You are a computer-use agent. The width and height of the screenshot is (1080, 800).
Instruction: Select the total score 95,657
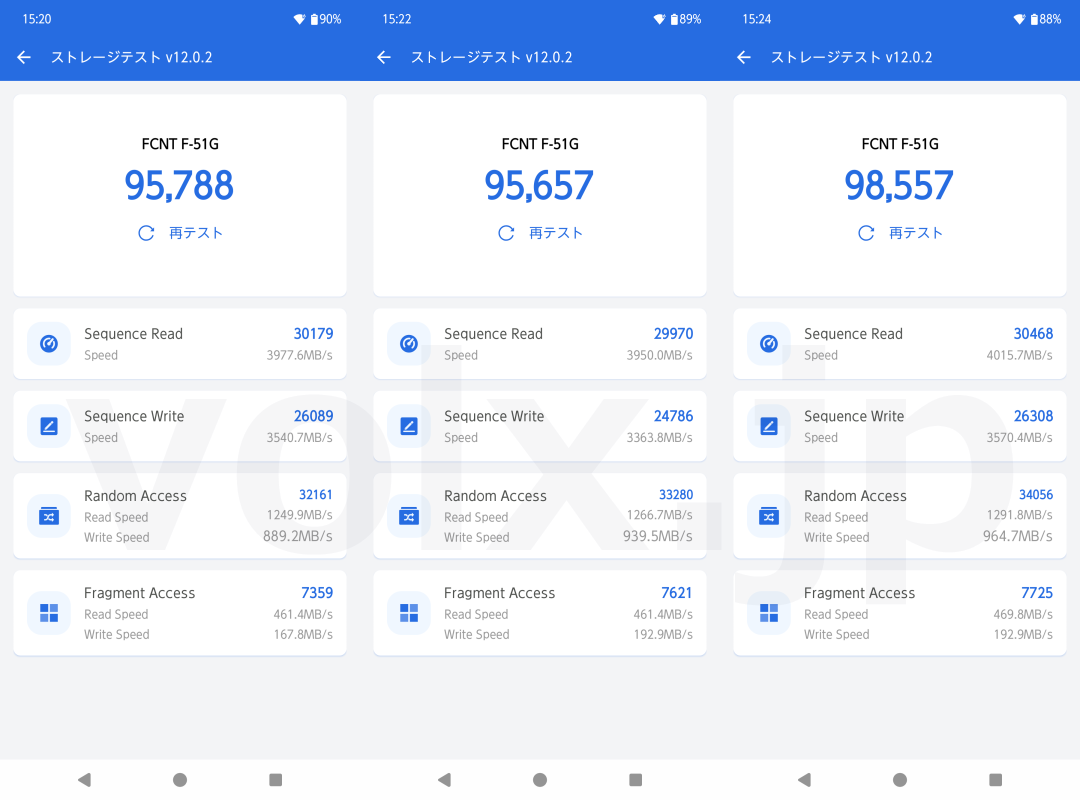coord(539,185)
